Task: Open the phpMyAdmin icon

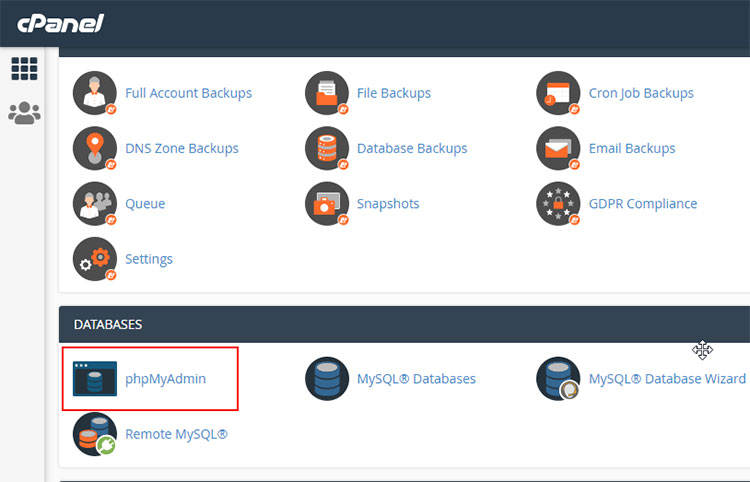Action: [95, 380]
